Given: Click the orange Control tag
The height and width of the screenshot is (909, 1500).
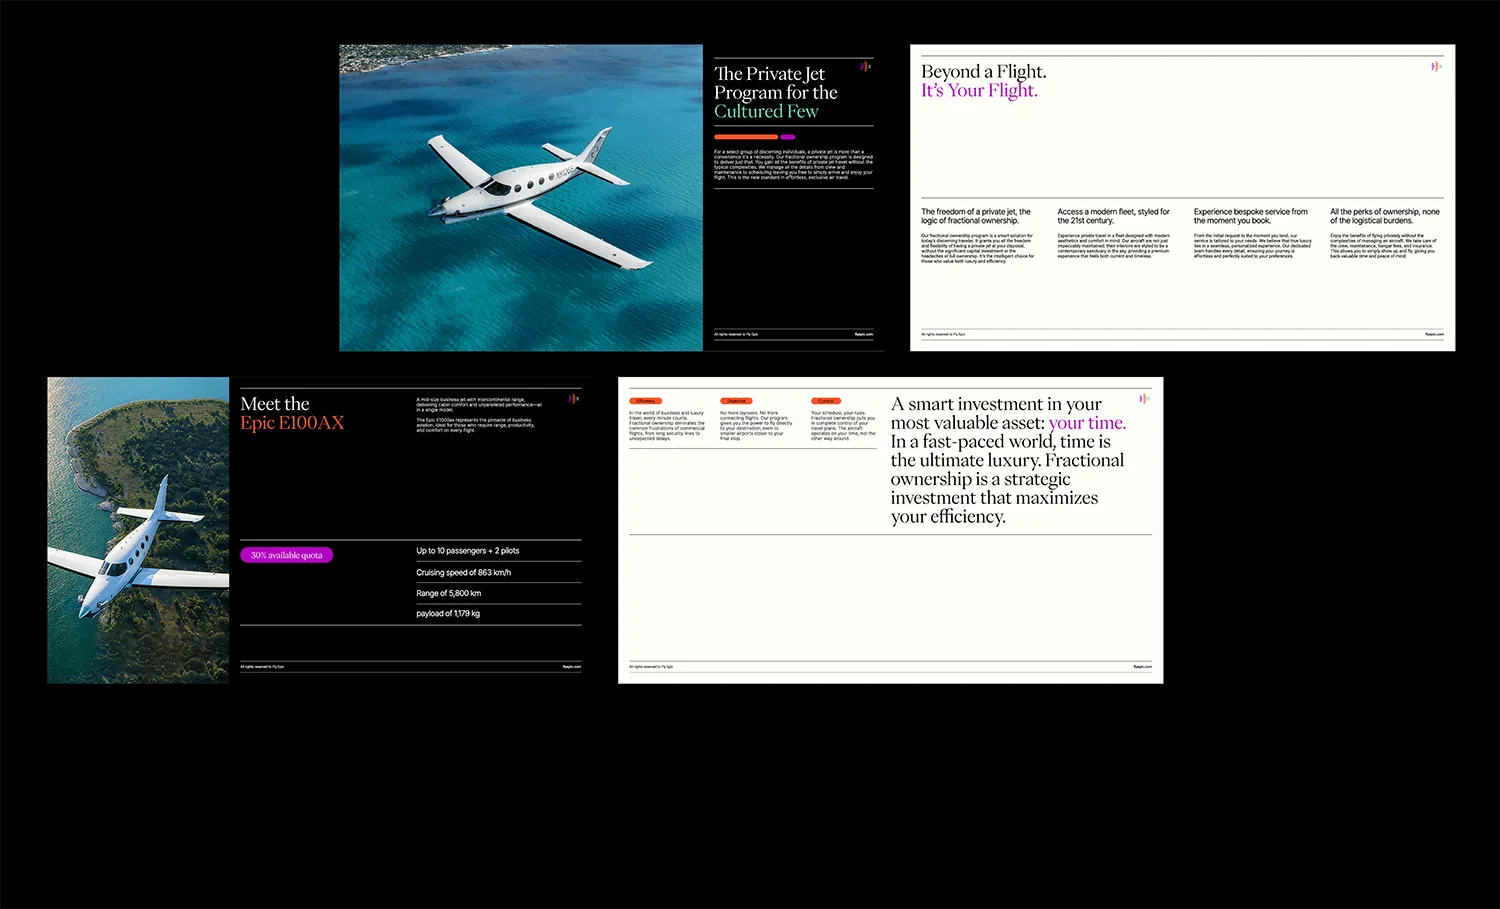Looking at the screenshot, I should pyautogui.click(x=825, y=400).
